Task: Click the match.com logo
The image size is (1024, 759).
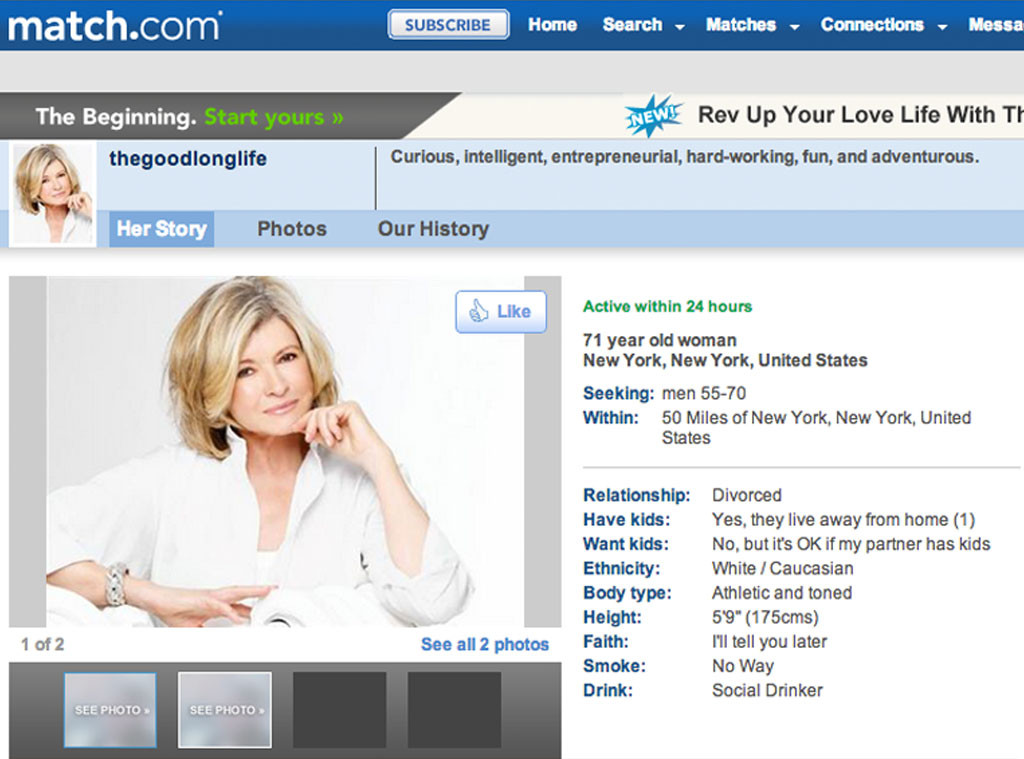Action: pyautogui.click(x=113, y=25)
